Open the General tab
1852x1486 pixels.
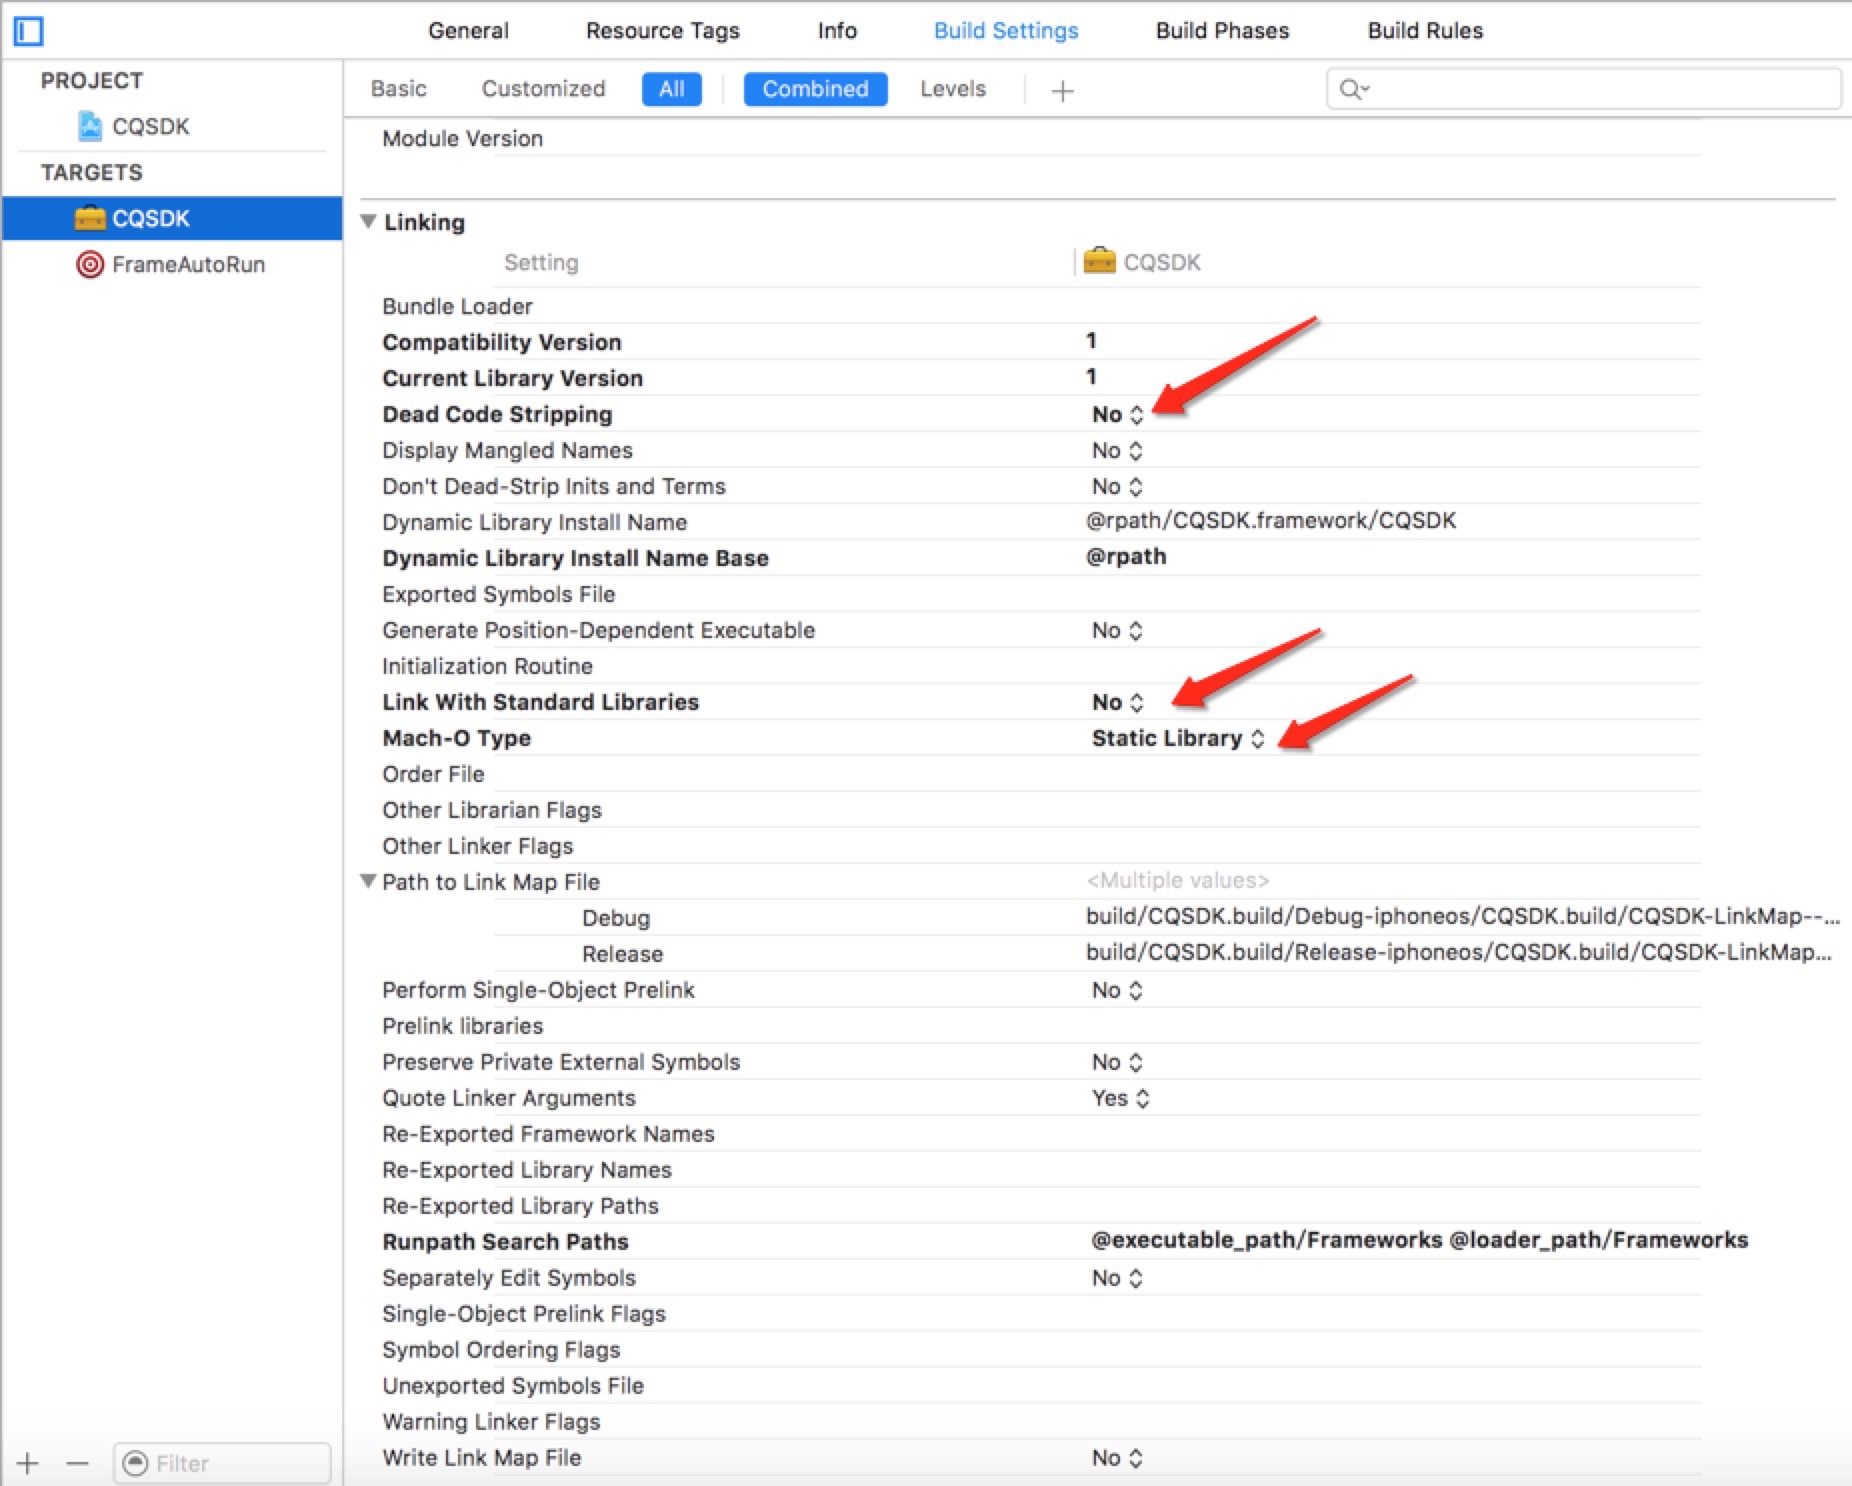click(468, 30)
